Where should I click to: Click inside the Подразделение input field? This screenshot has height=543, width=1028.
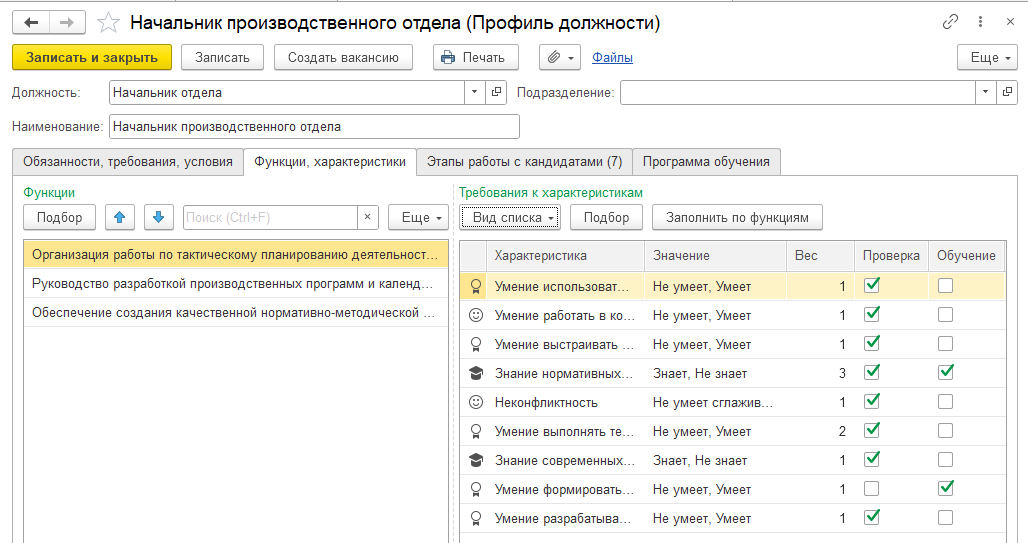click(x=798, y=92)
